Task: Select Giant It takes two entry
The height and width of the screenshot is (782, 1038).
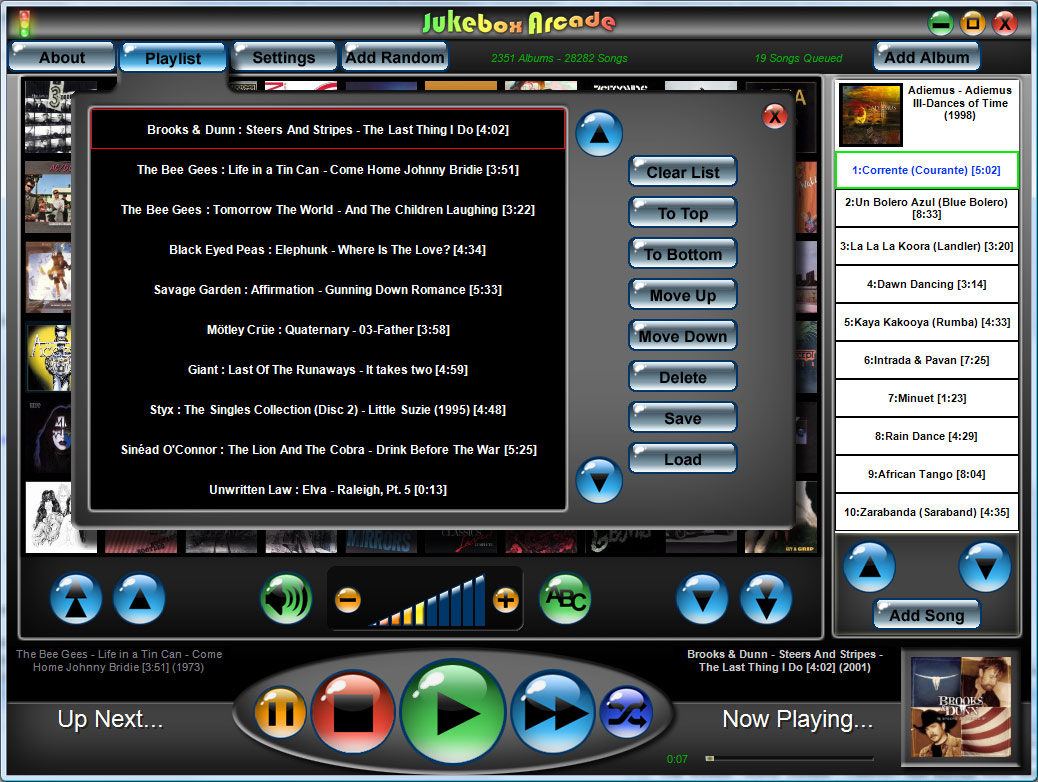Action: tap(328, 369)
